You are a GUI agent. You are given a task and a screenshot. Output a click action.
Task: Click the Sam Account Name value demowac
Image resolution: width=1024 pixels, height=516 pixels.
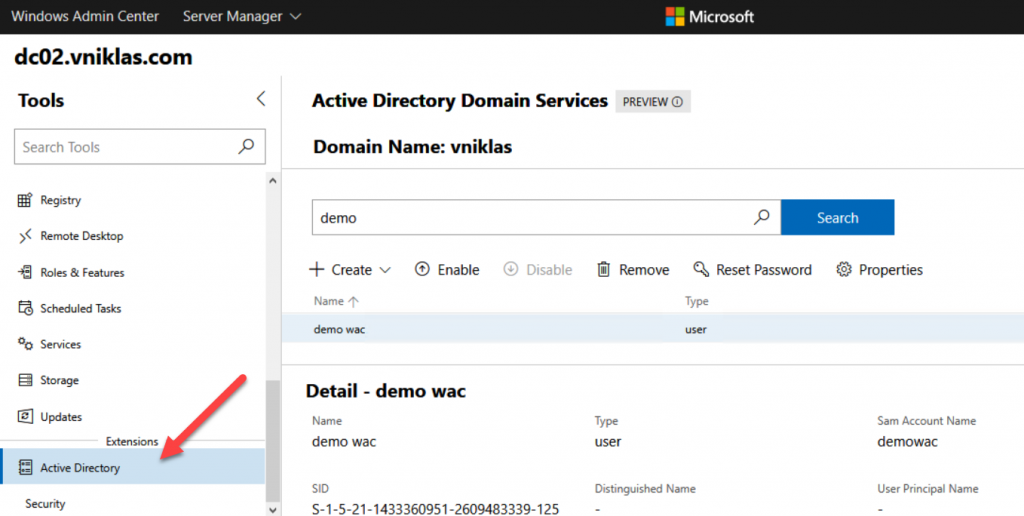tap(907, 442)
